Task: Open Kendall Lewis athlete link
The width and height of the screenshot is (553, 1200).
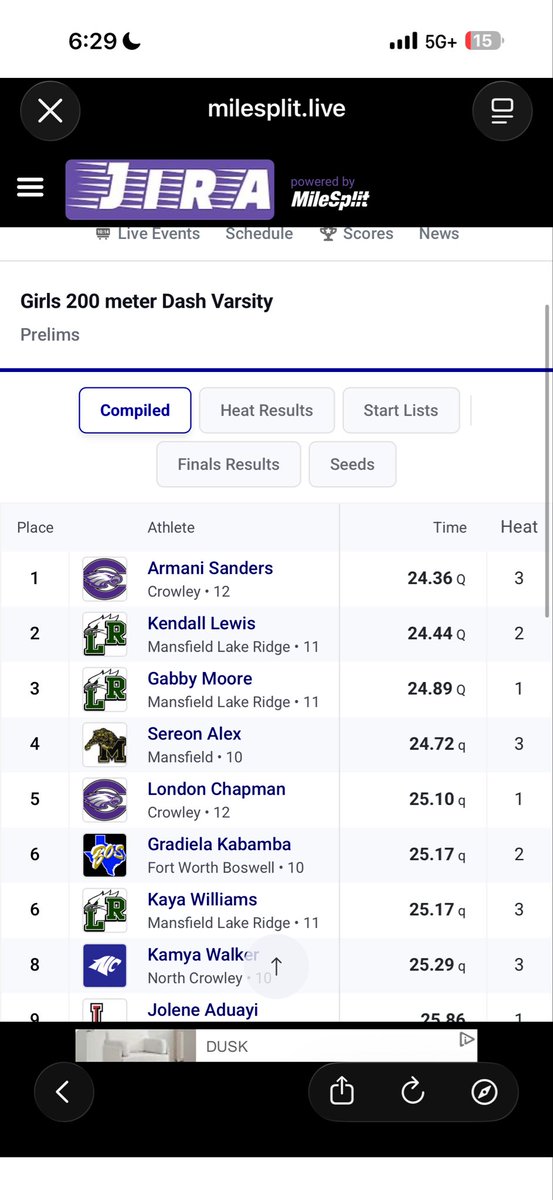Action: click(201, 623)
